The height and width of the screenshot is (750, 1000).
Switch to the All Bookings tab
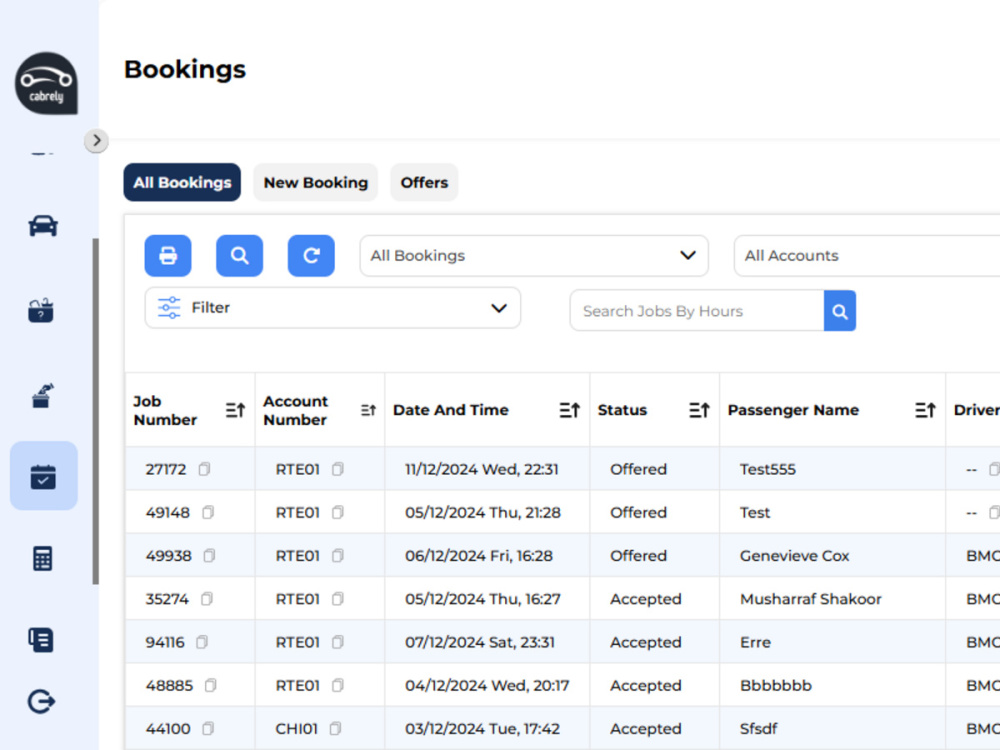tap(182, 182)
